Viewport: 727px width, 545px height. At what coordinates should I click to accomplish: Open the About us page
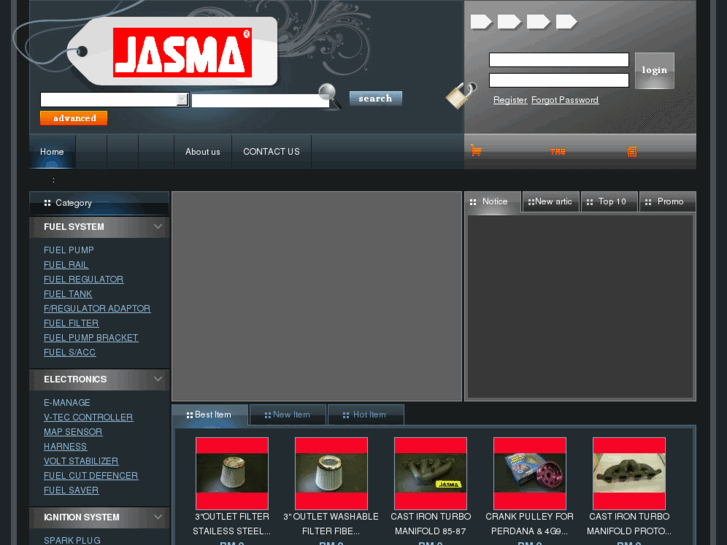(x=203, y=152)
